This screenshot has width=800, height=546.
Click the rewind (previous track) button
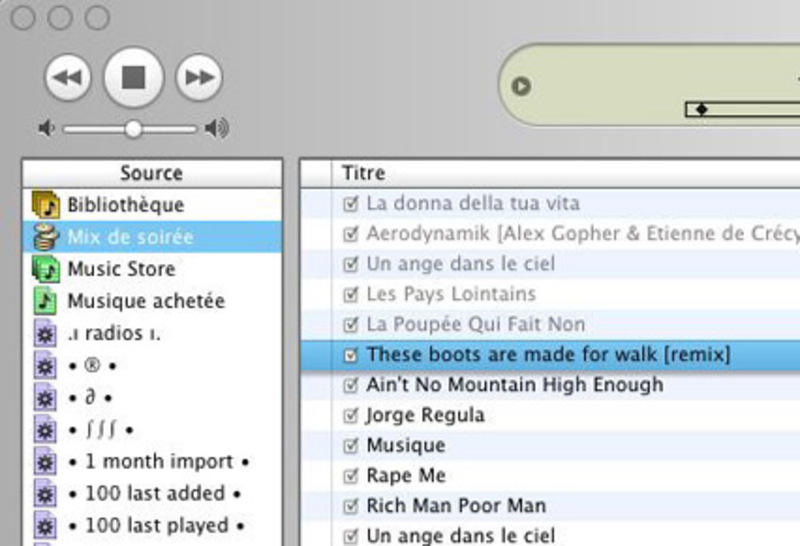(x=68, y=78)
